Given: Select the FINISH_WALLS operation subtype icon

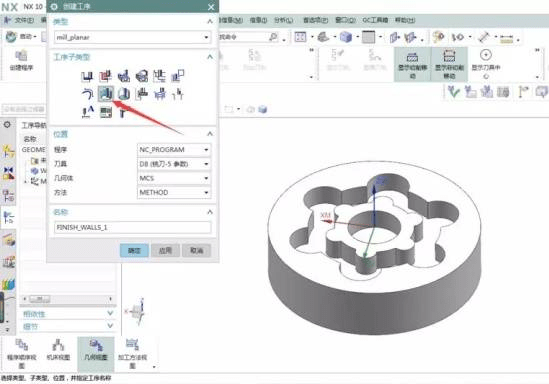Looking at the screenshot, I should click(105, 93).
